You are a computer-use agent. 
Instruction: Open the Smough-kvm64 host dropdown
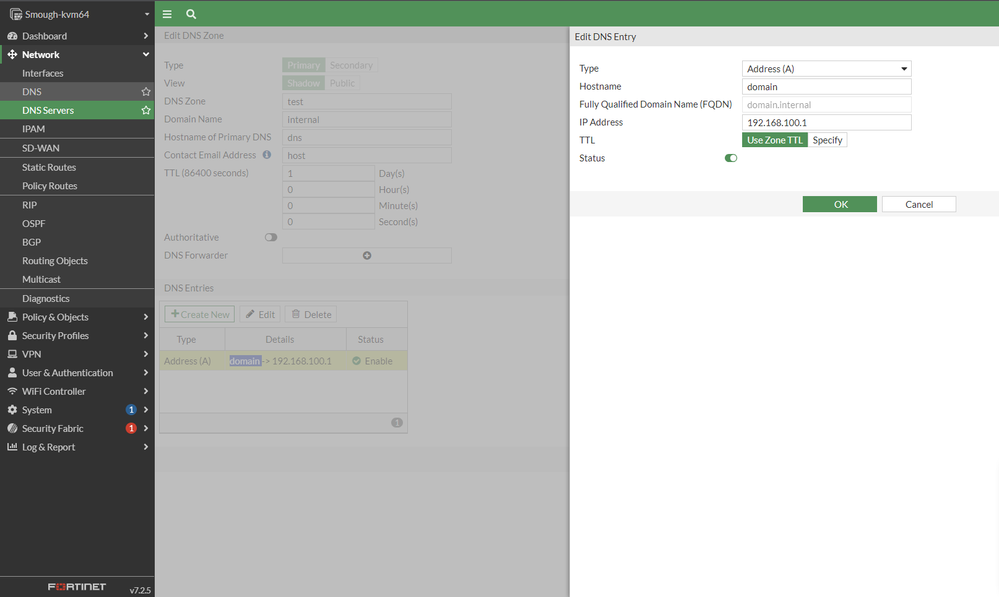[147, 14]
